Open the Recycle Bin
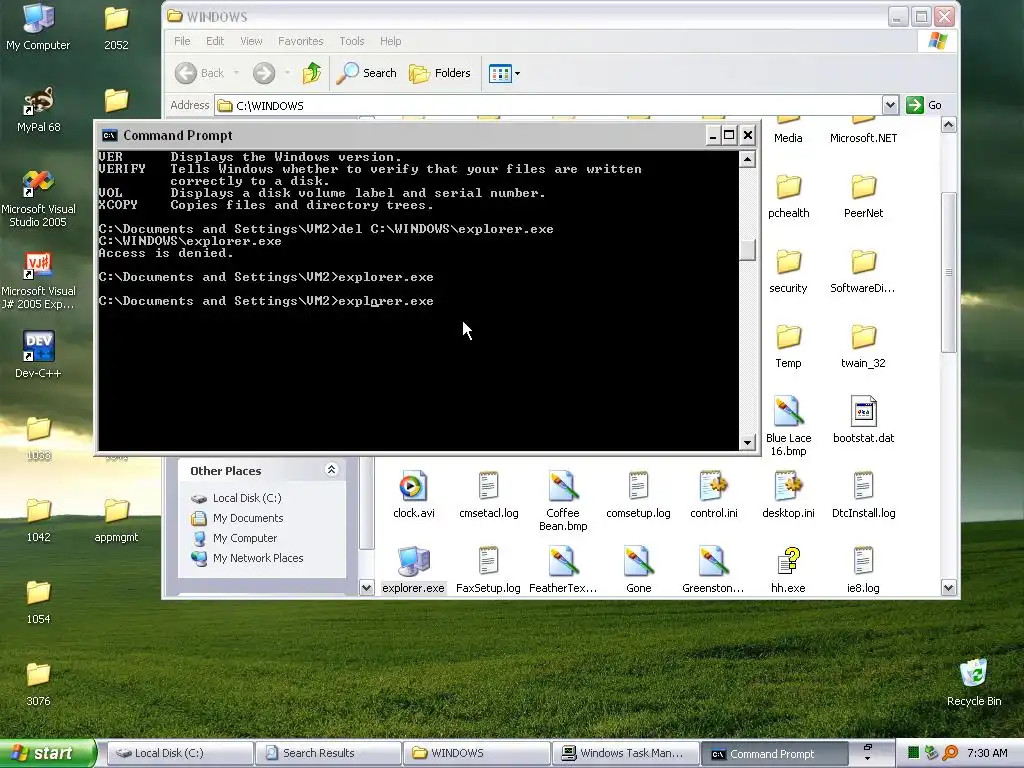The height and width of the screenshot is (768, 1024). [974, 682]
